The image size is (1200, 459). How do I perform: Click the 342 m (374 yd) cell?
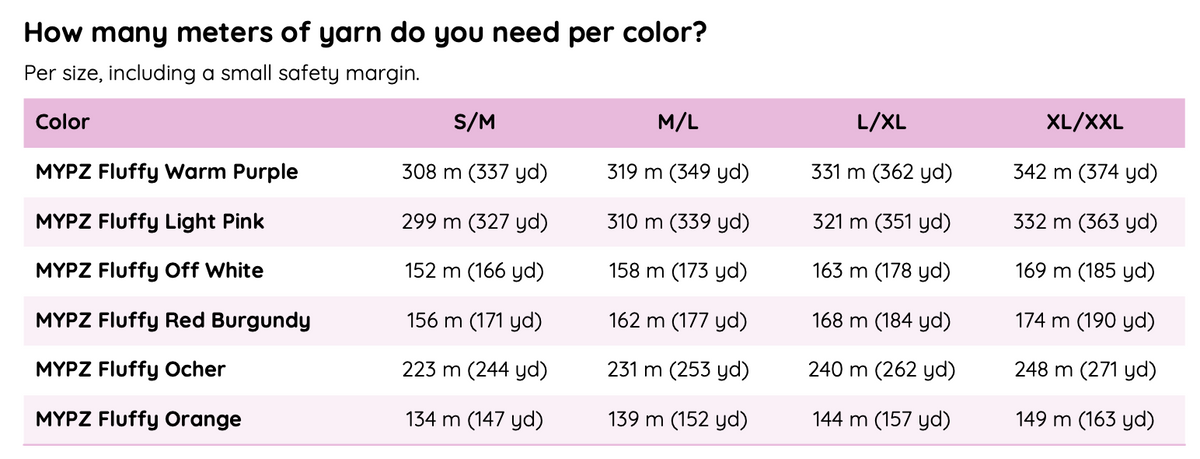(x=1085, y=172)
